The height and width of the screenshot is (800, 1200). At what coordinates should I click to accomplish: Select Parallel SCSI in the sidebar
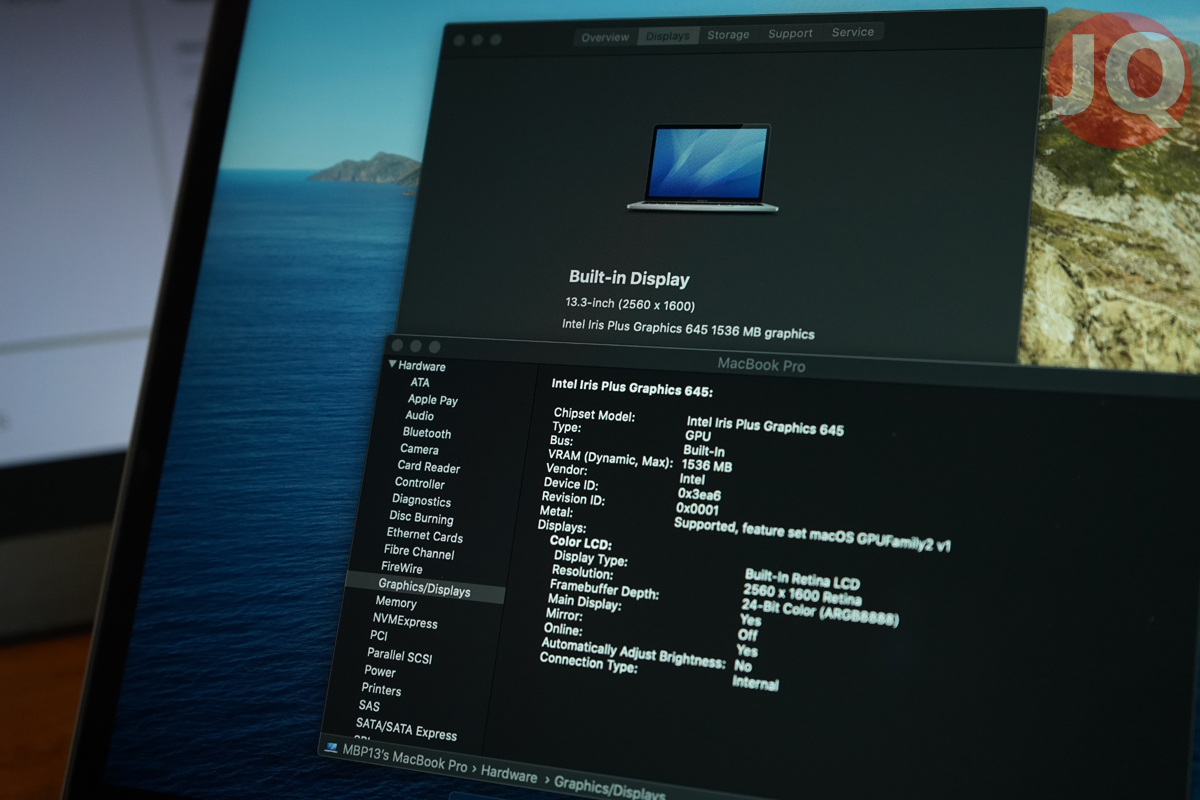(x=400, y=656)
